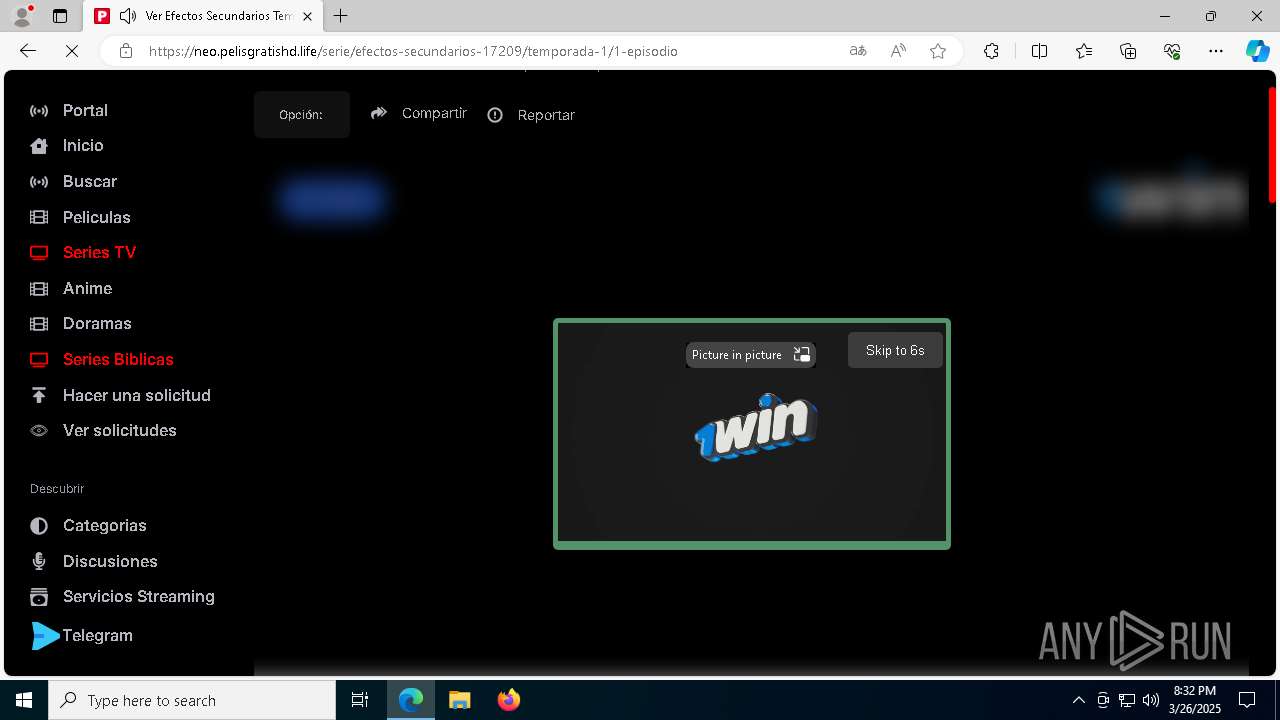This screenshot has width=1280, height=720.
Task: Click the upload arrow icon for solicitud
Action: point(39,395)
